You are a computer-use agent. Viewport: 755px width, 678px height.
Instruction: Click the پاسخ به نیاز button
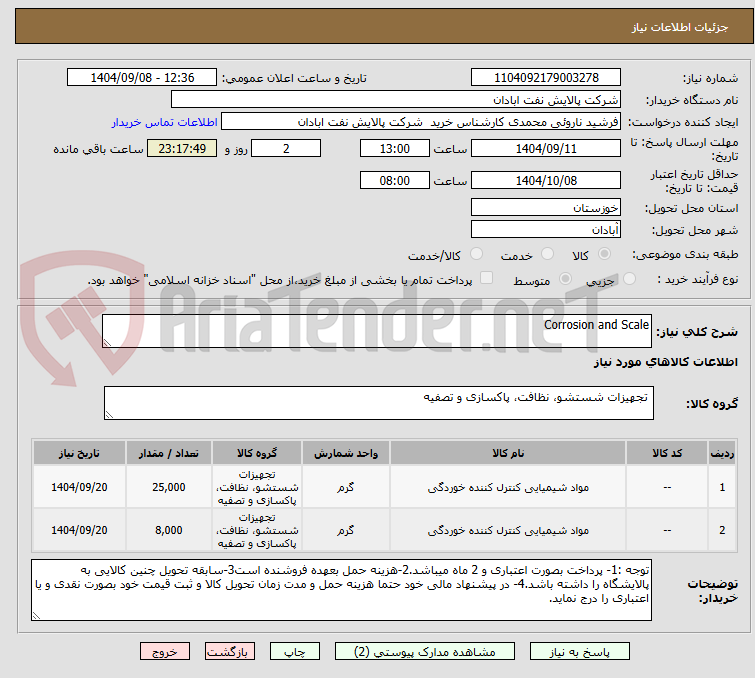[x=597, y=651]
